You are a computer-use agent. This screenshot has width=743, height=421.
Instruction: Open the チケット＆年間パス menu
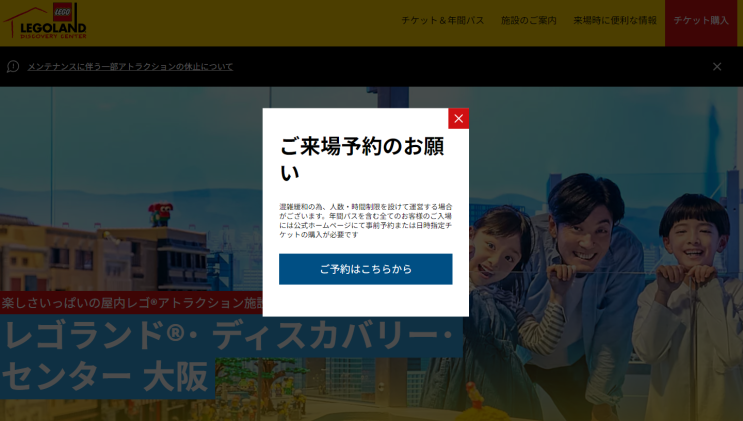click(443, 20)
